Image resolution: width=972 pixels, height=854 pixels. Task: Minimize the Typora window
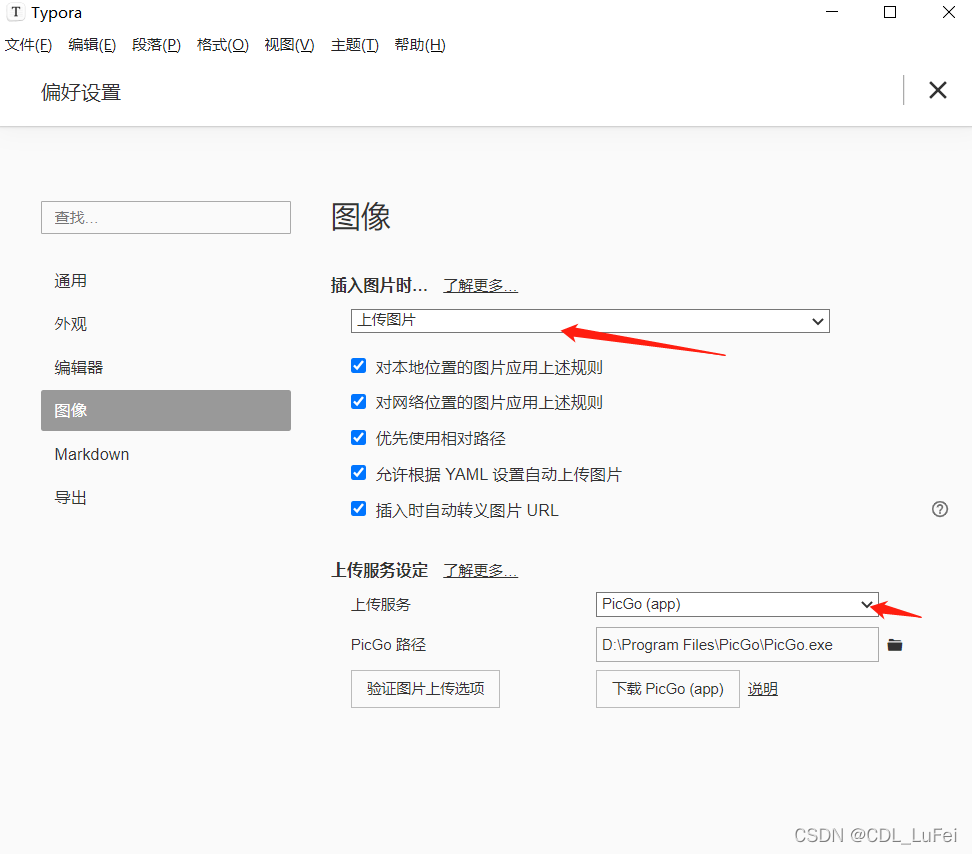pyautogui.click(x=832, y=12)
